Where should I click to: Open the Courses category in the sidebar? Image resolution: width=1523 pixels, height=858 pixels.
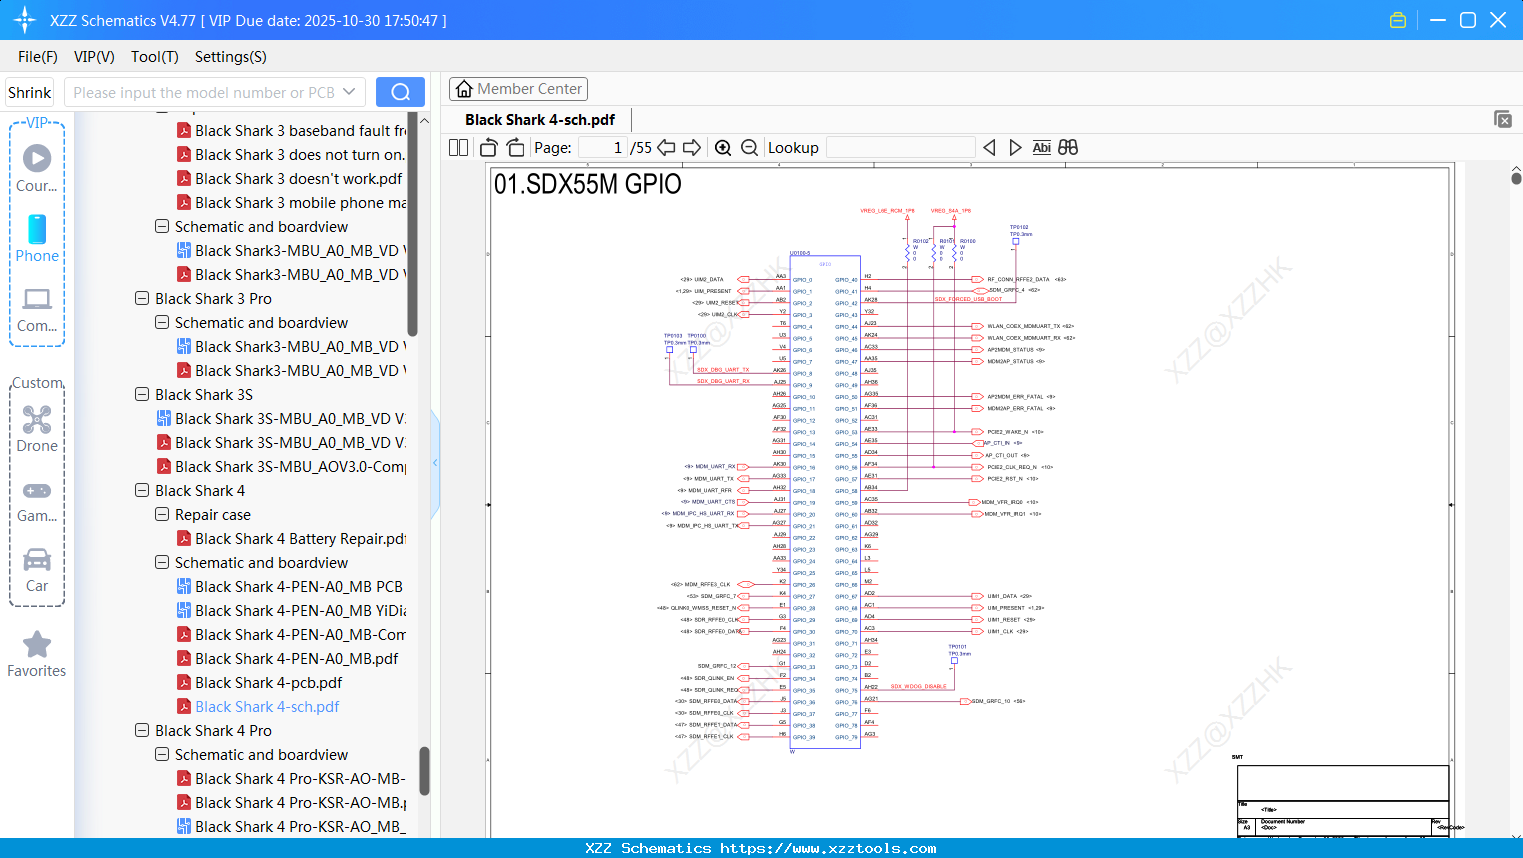[x=37, y=169]
